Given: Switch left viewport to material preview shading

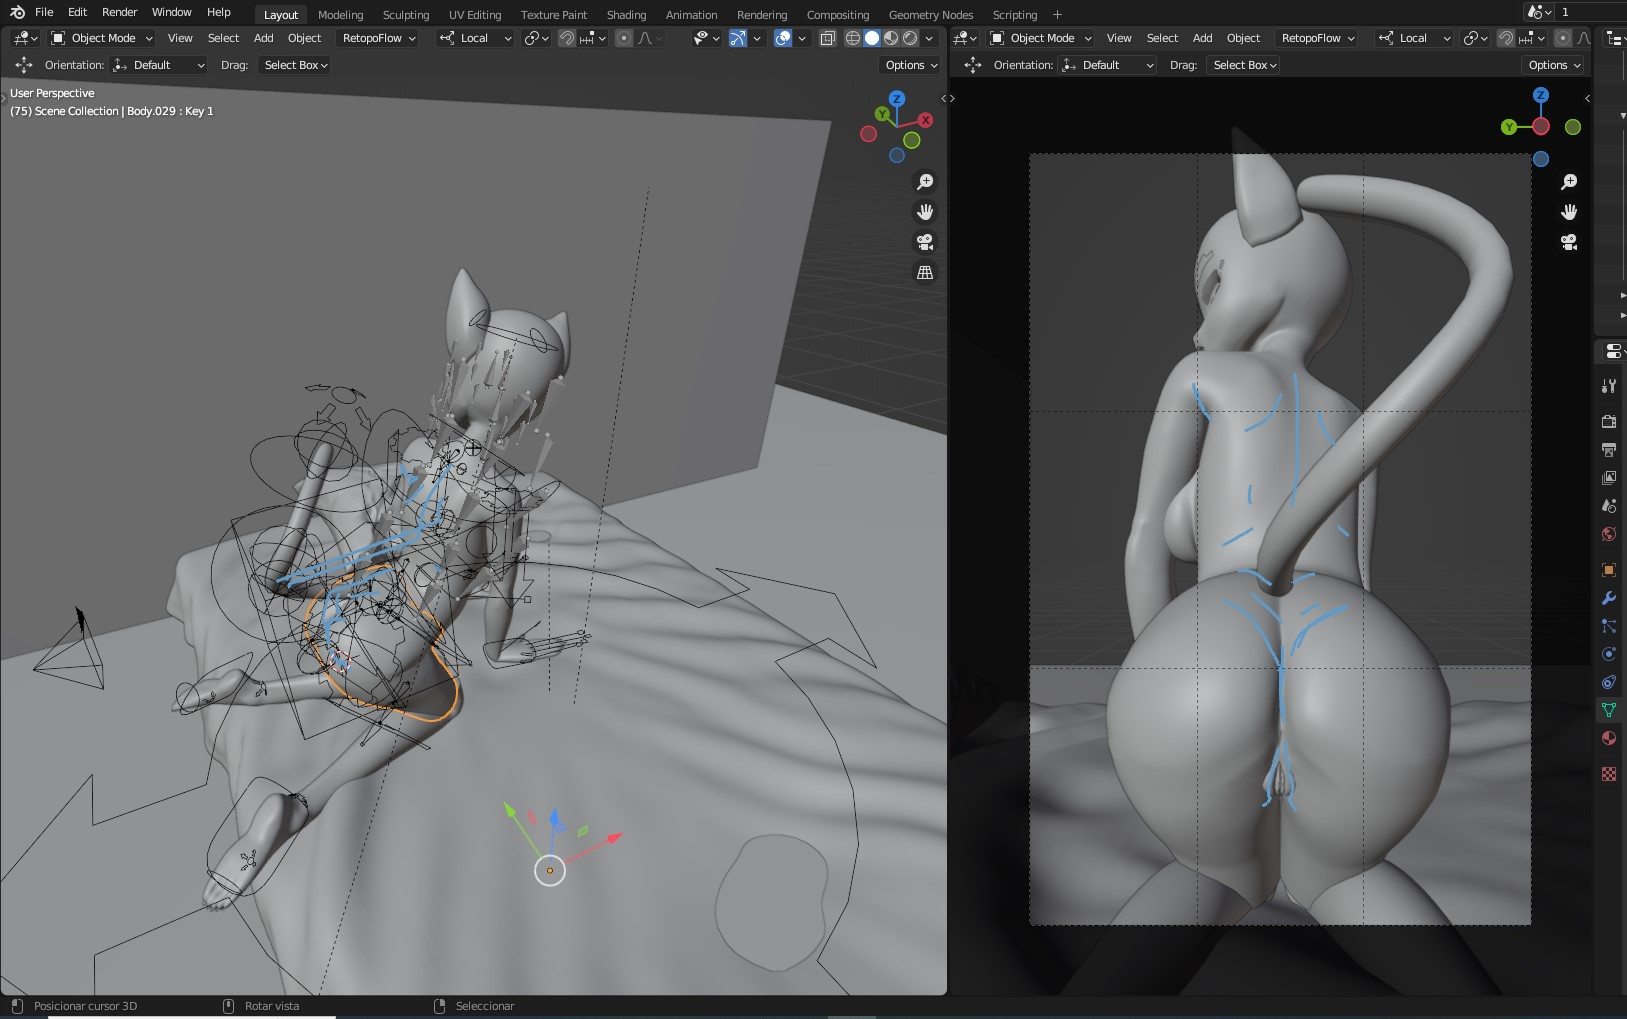Looking at the screenshot, I should (x=891, y=38).
